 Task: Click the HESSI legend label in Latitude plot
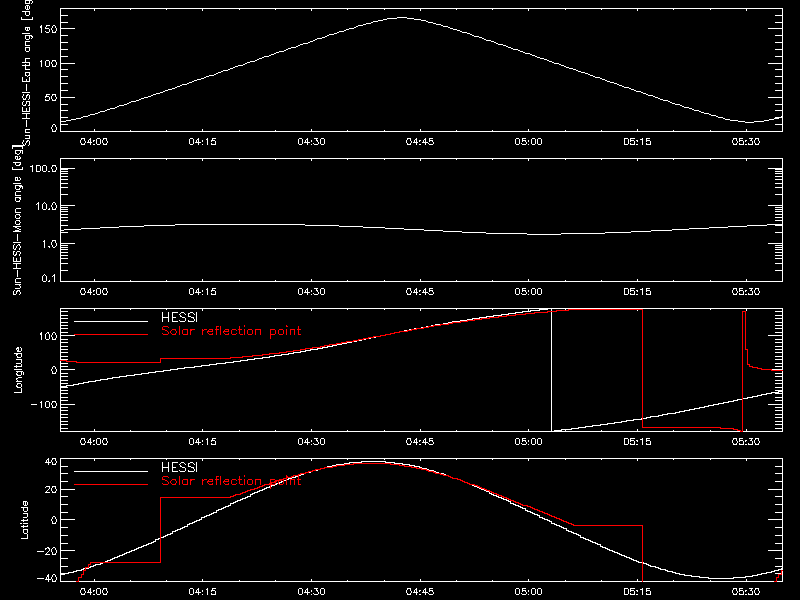[179, 467]
